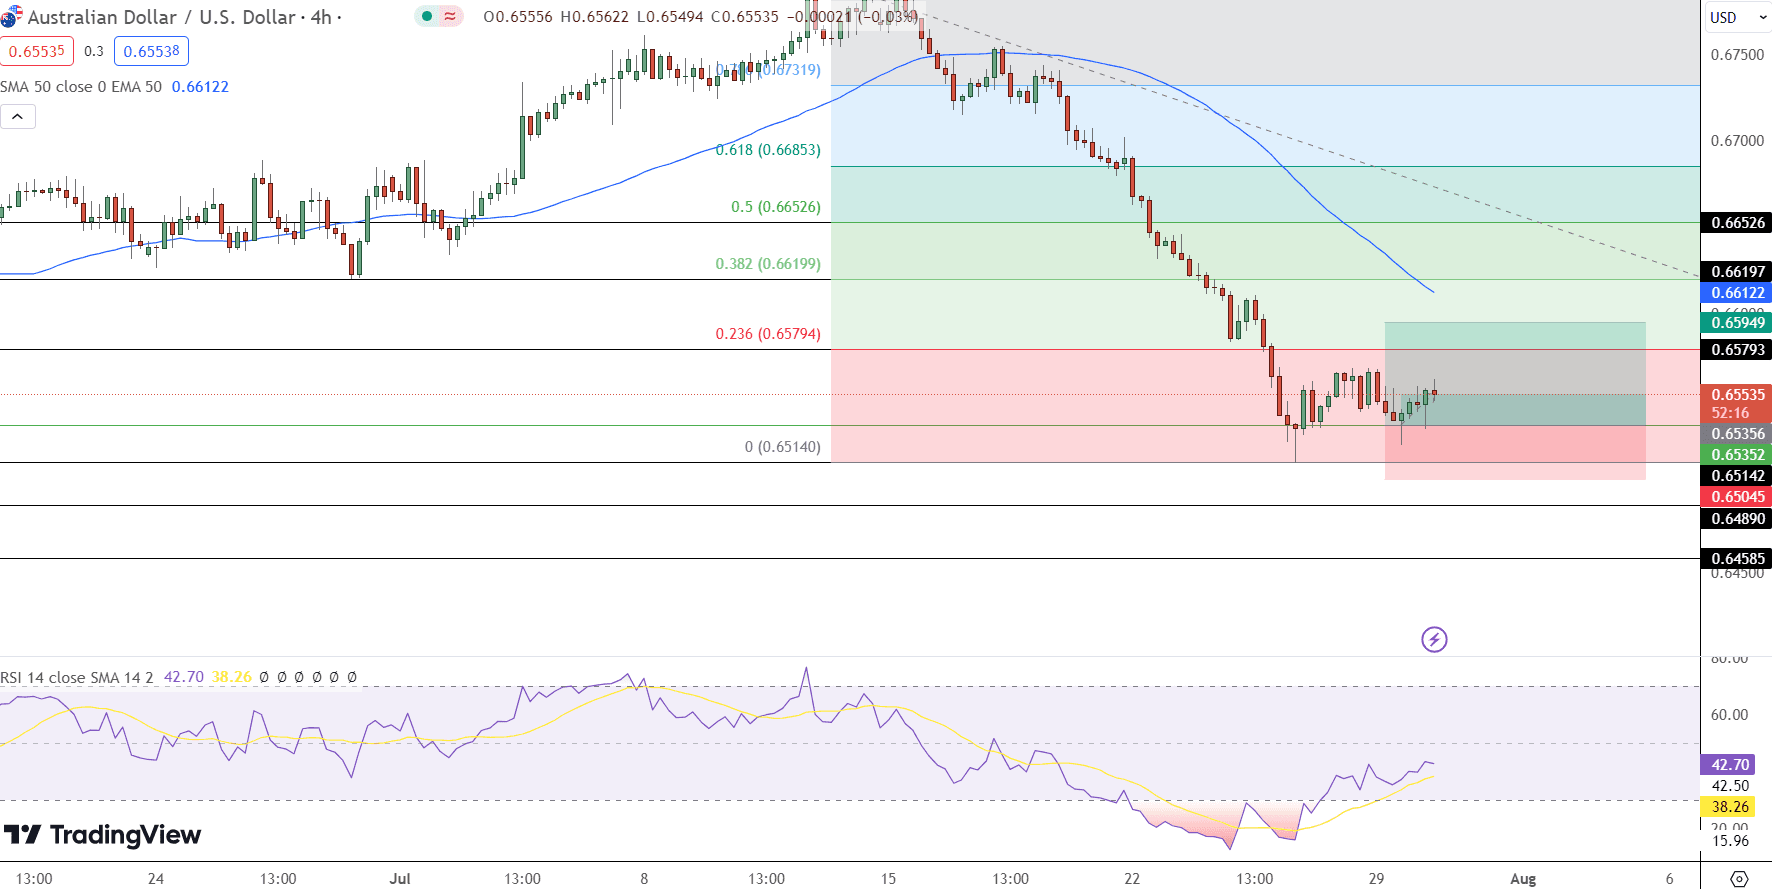Click the 0.67000 price scale value

click(x=1737, y=141)
